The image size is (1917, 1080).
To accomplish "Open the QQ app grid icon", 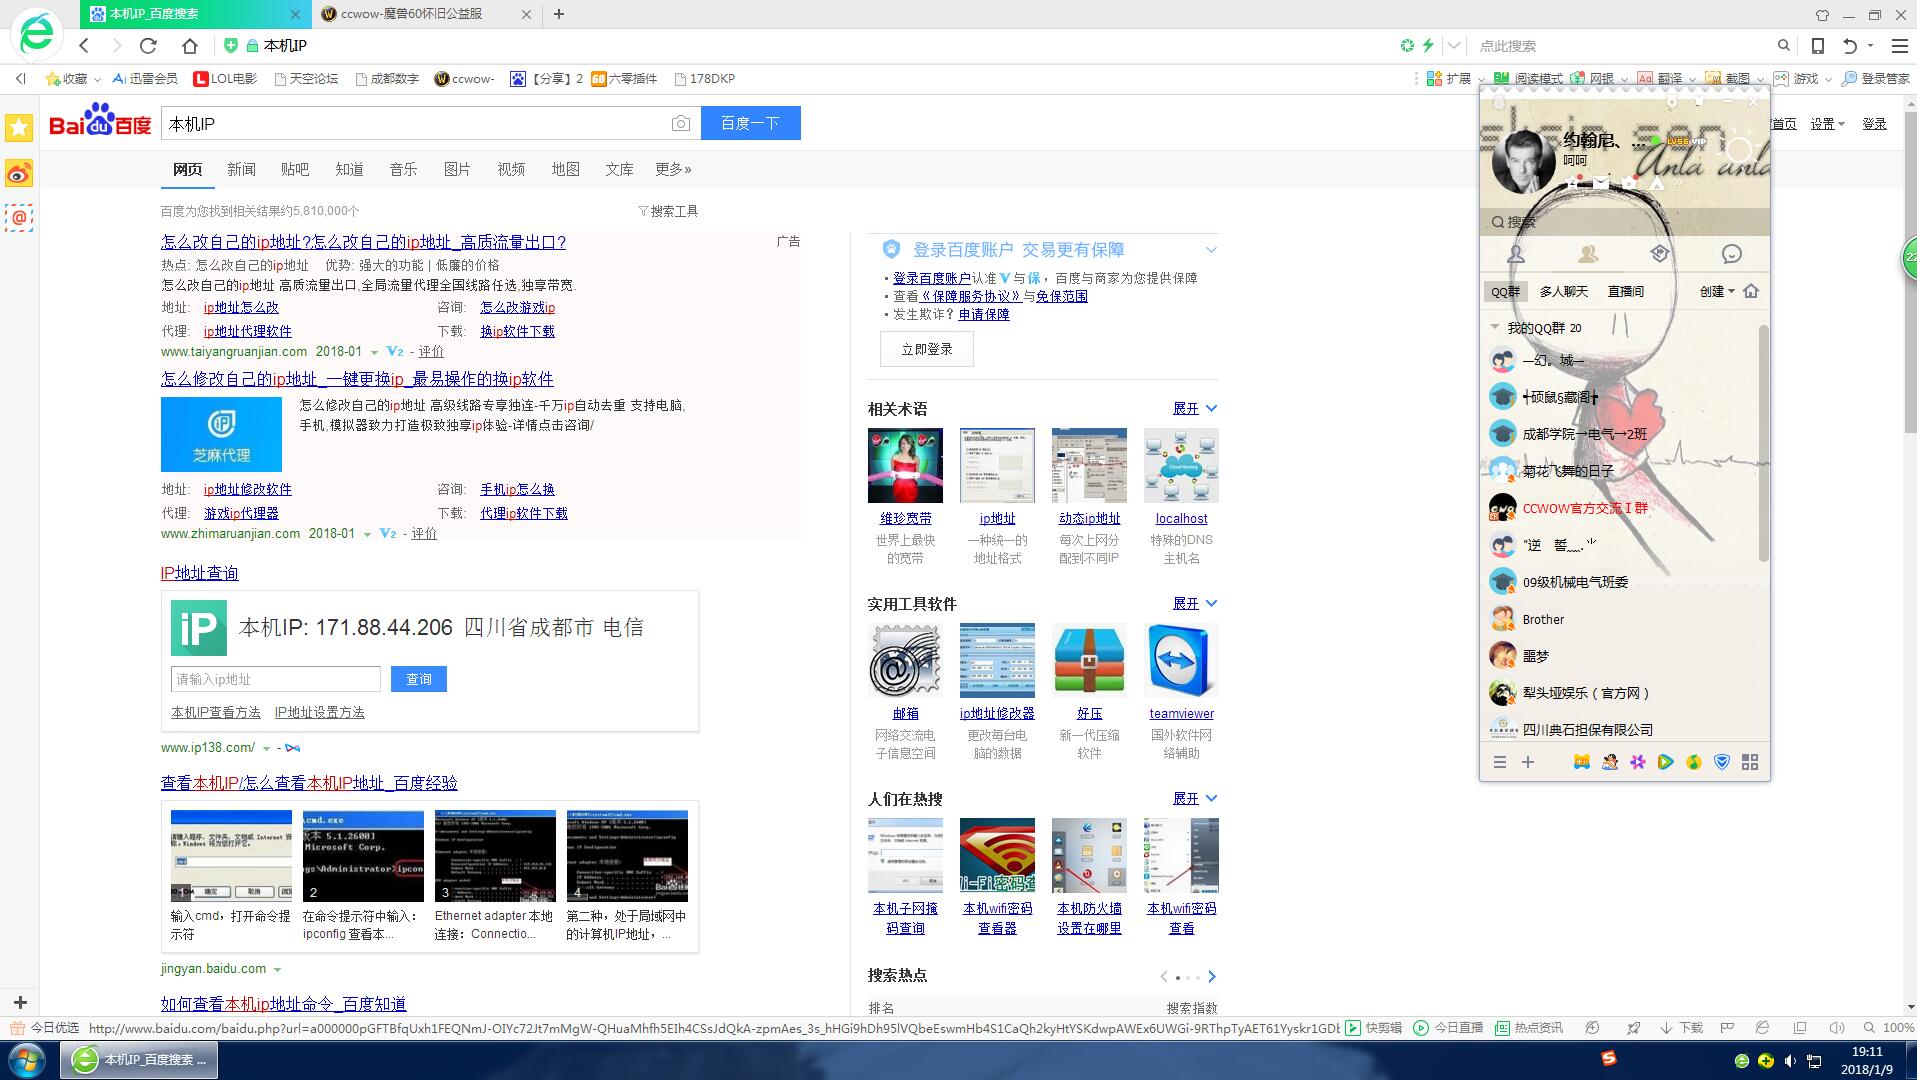I will tap(1751, 762).
